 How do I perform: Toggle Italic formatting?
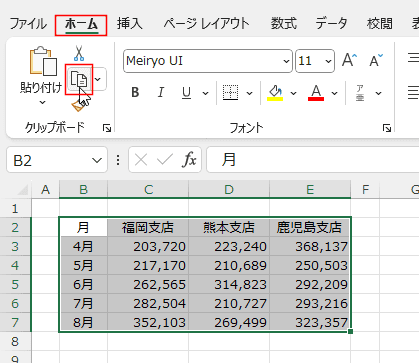161,92
